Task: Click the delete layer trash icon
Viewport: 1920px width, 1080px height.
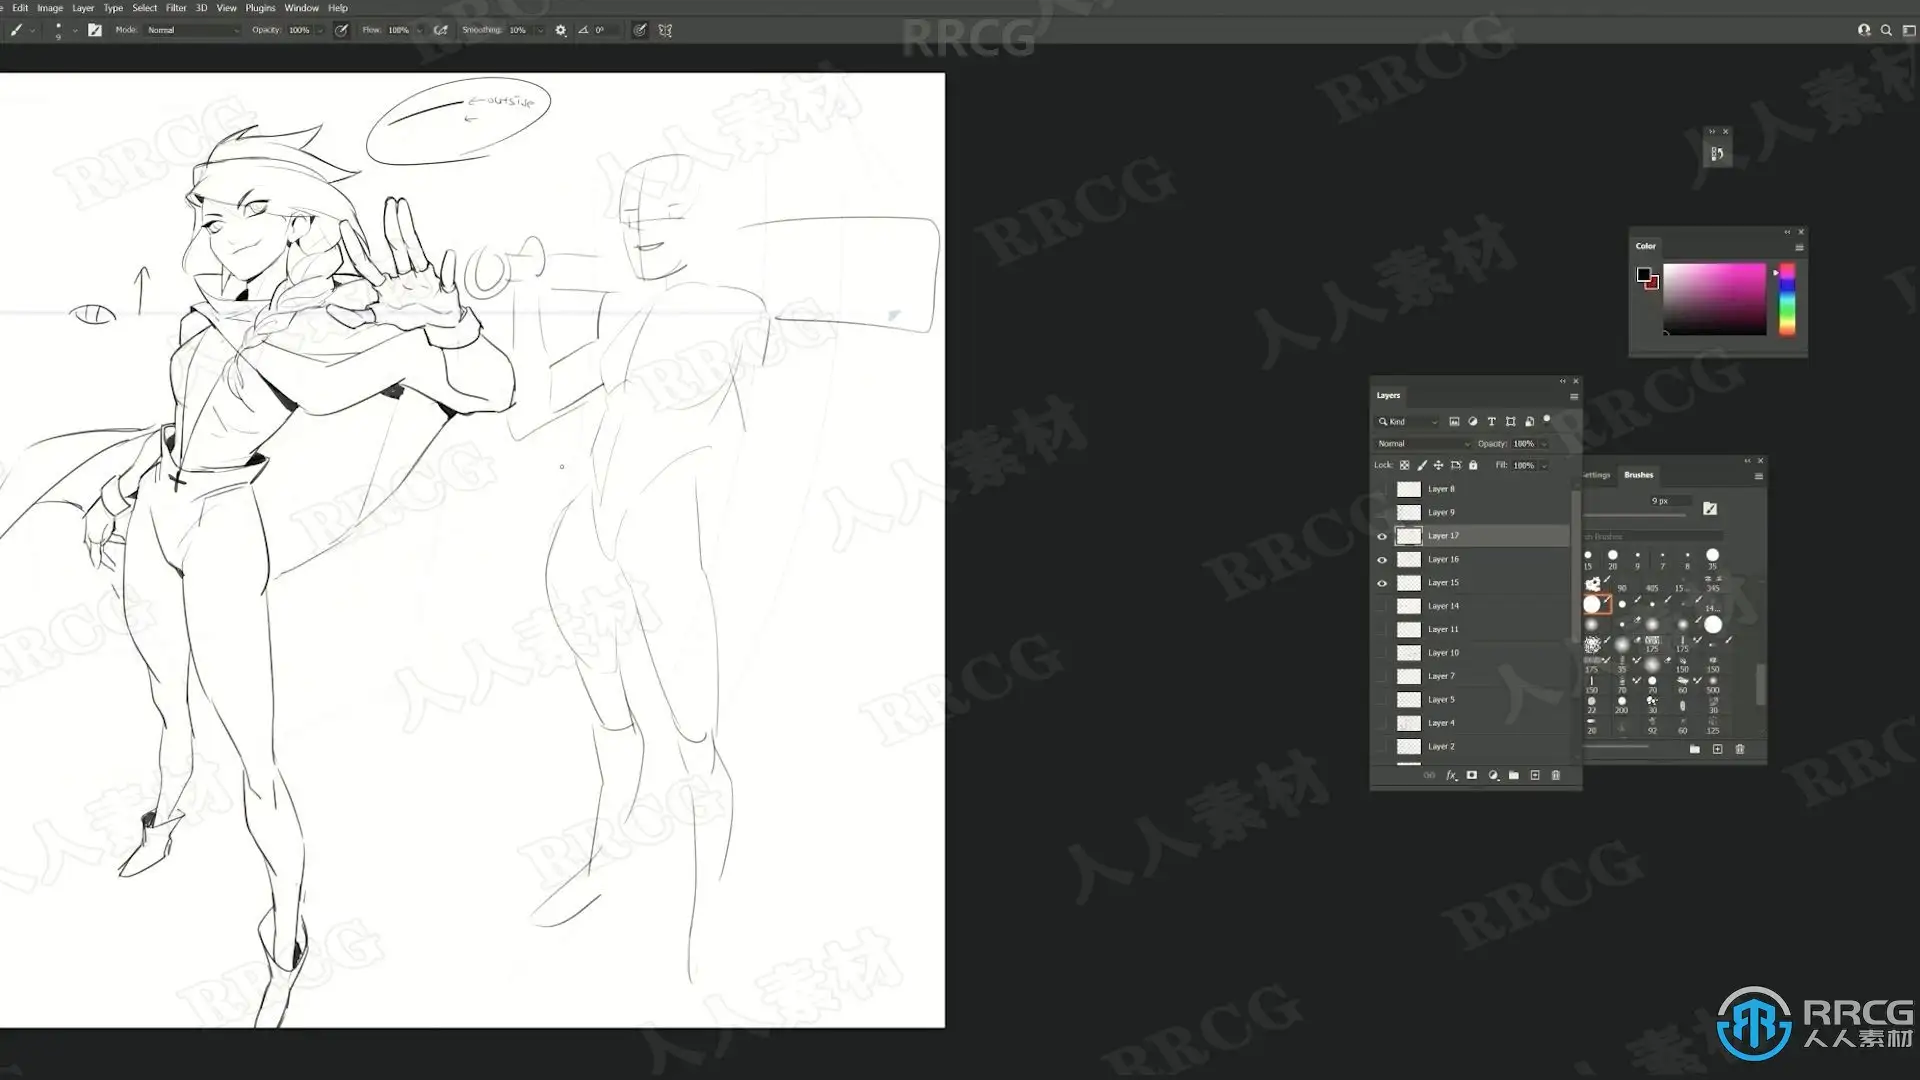Action: [x=1555, y=775]
